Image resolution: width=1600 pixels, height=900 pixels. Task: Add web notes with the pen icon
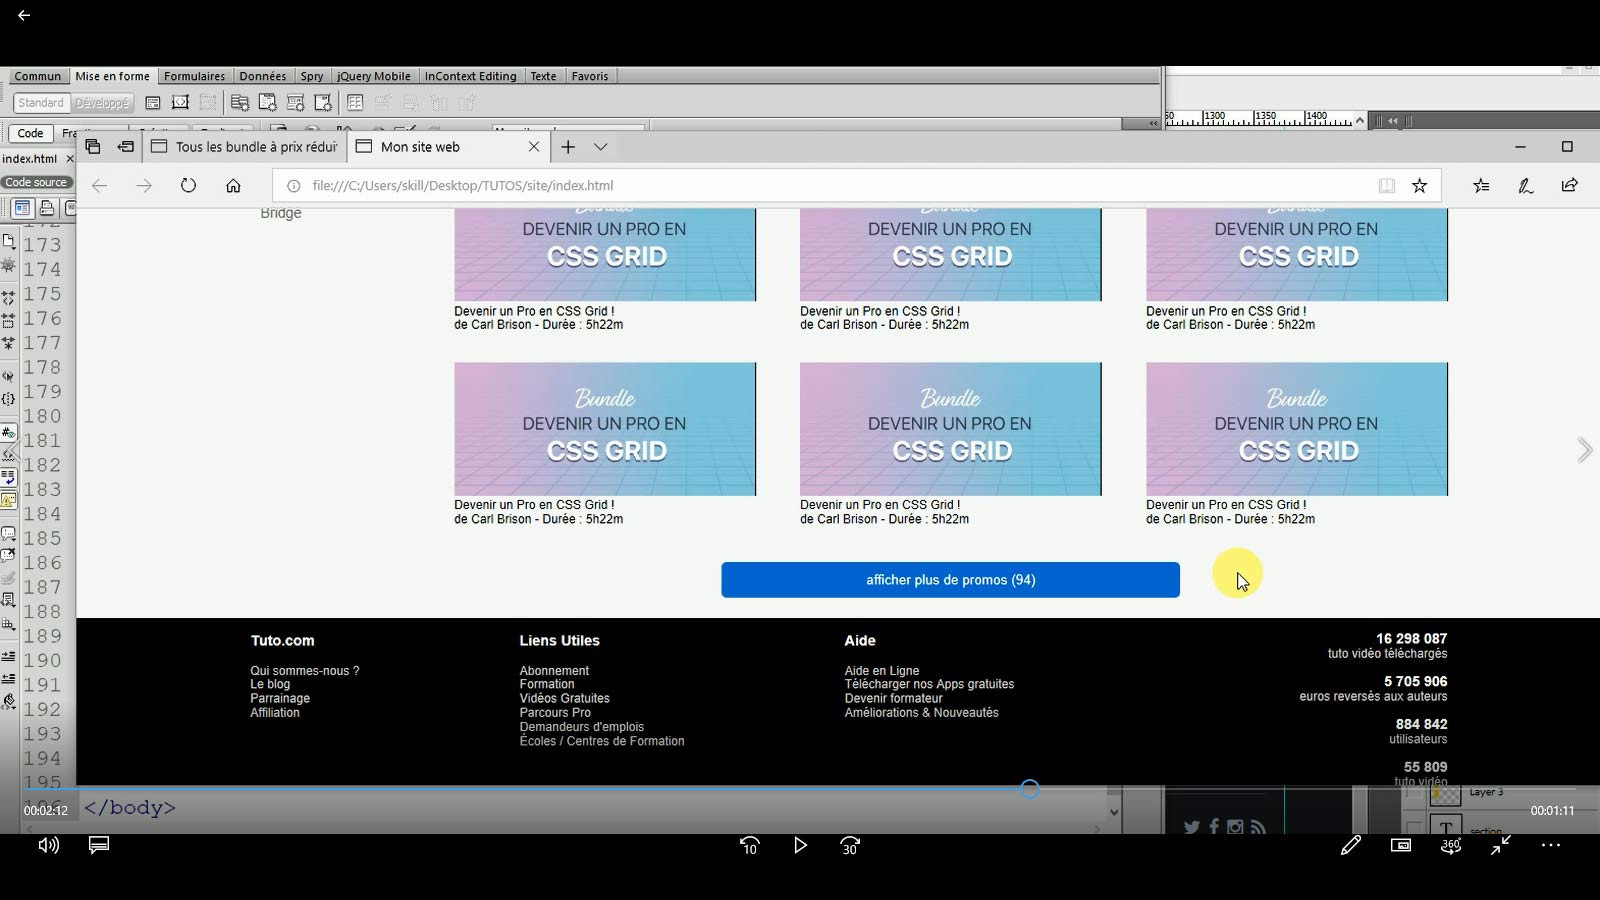click(1526, 185)
